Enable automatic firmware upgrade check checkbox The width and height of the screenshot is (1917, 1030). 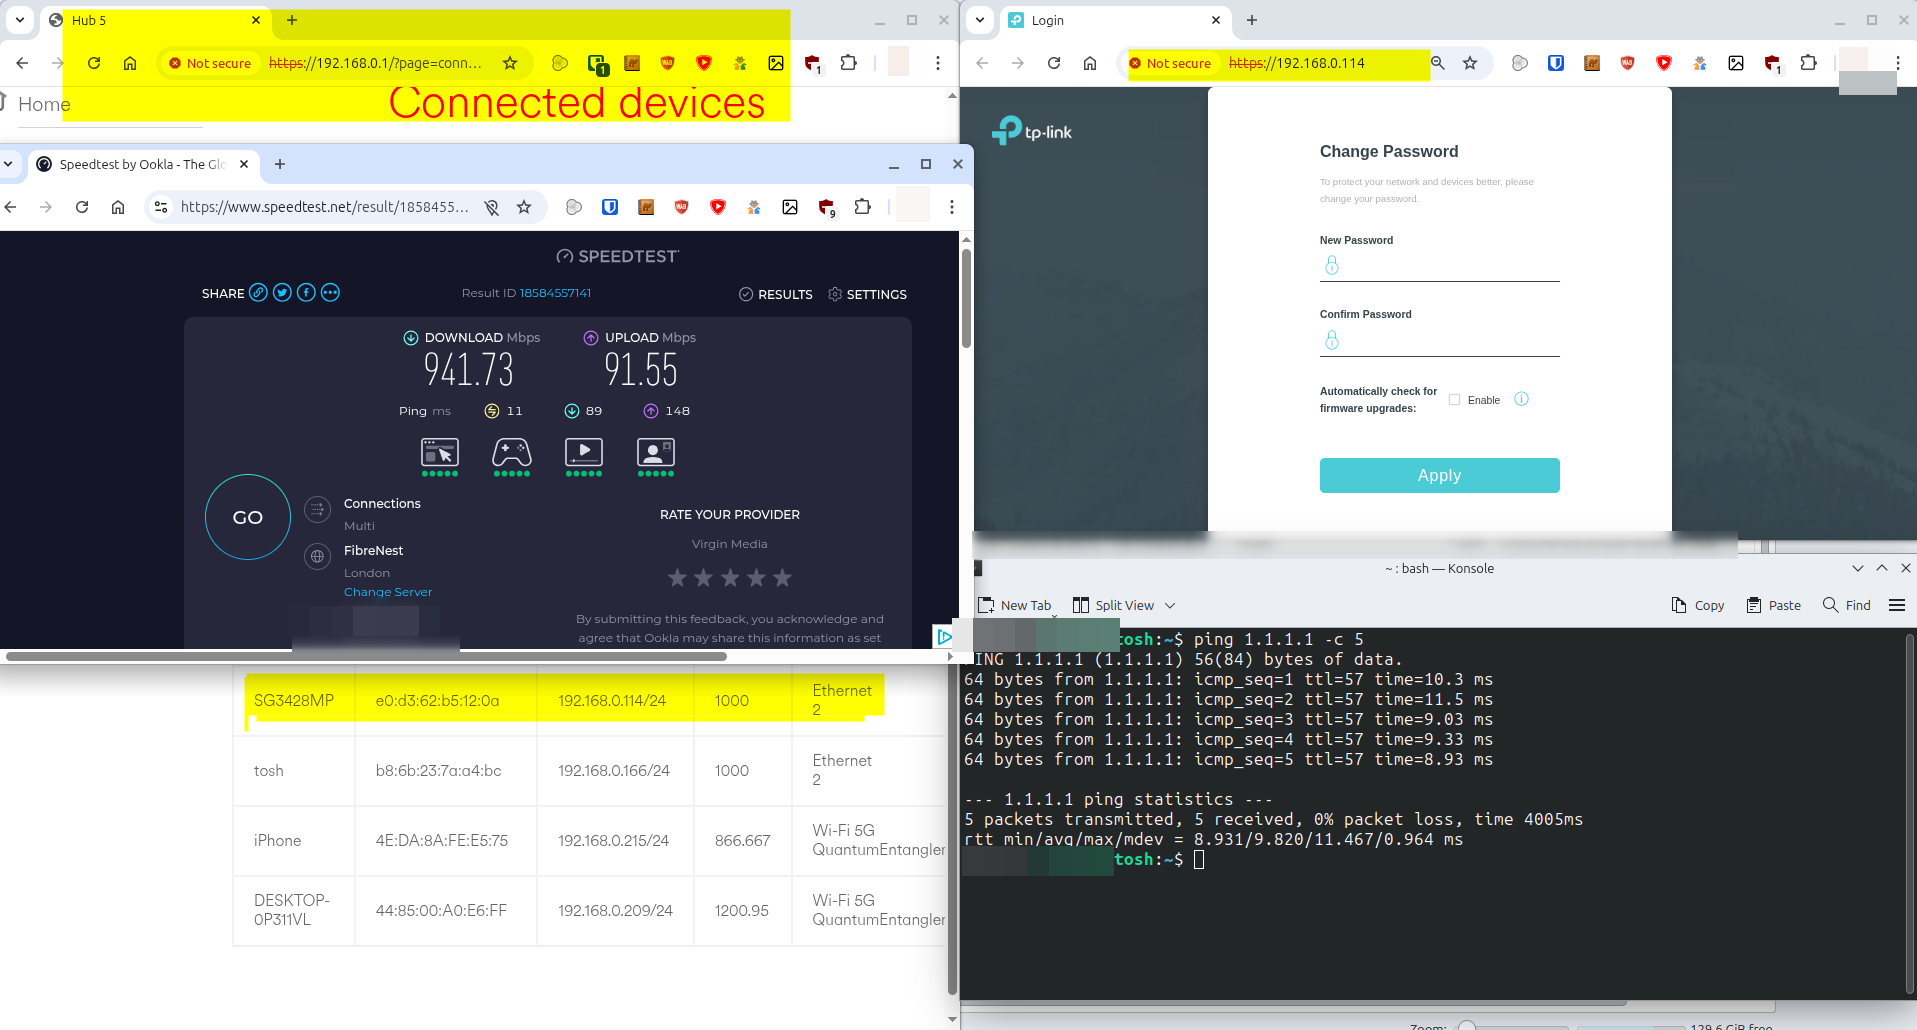(x=1455, y=400)
